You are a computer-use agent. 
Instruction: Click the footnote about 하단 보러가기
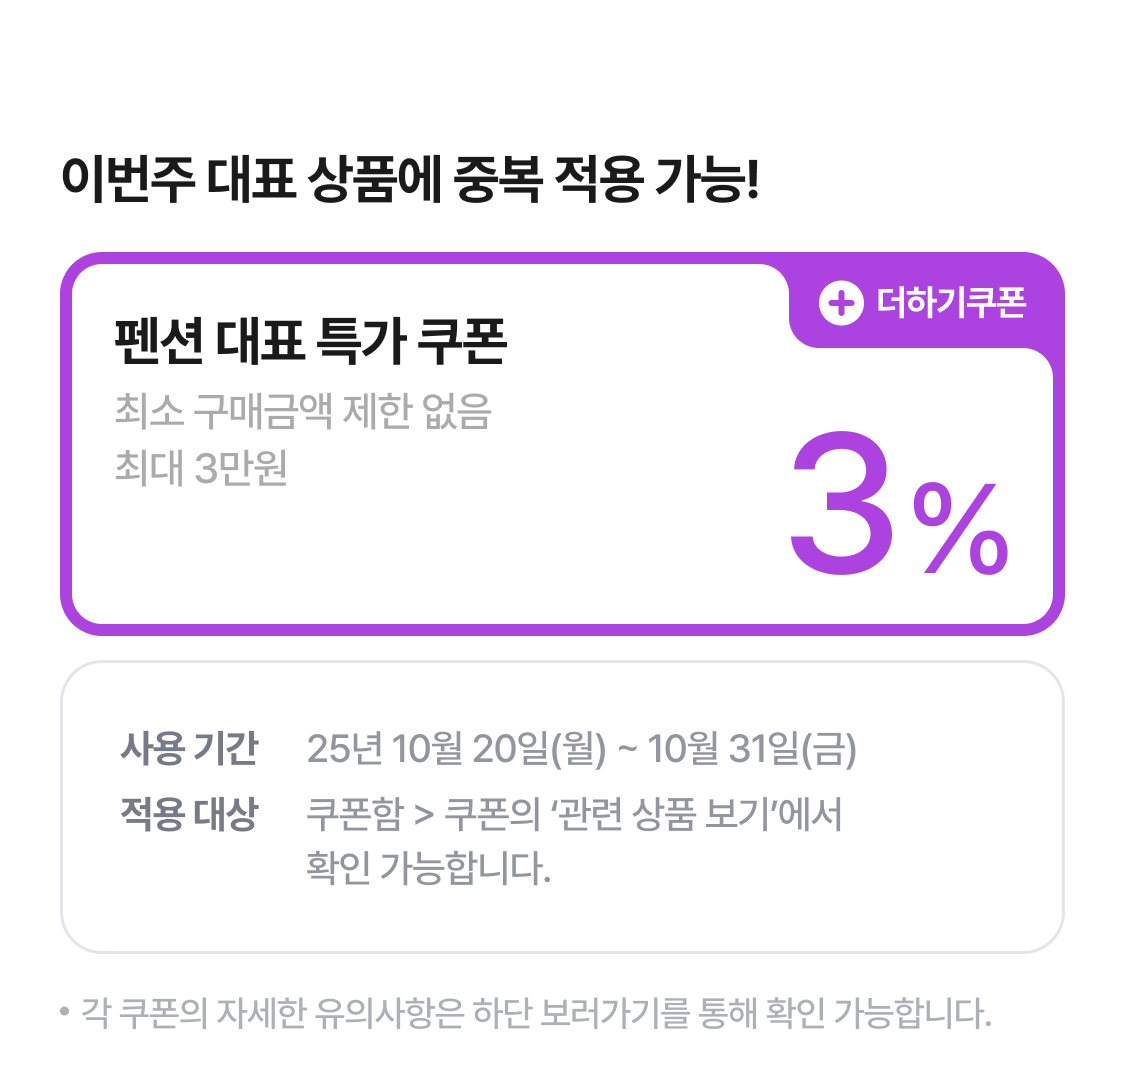click(535, 1014)
